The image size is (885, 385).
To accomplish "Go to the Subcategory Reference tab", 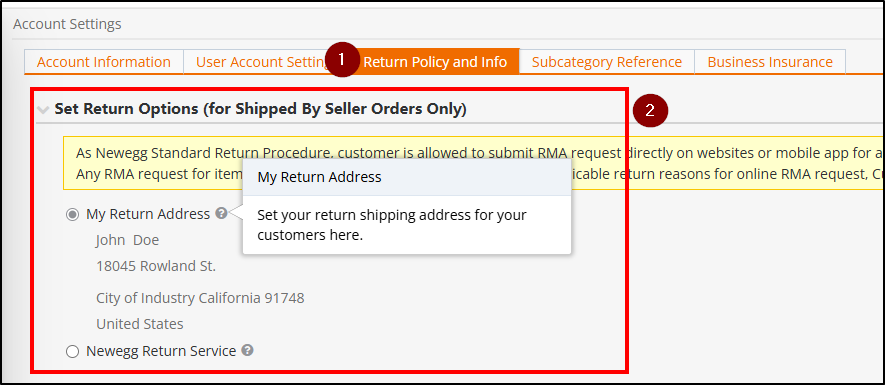I will point(607,62).
